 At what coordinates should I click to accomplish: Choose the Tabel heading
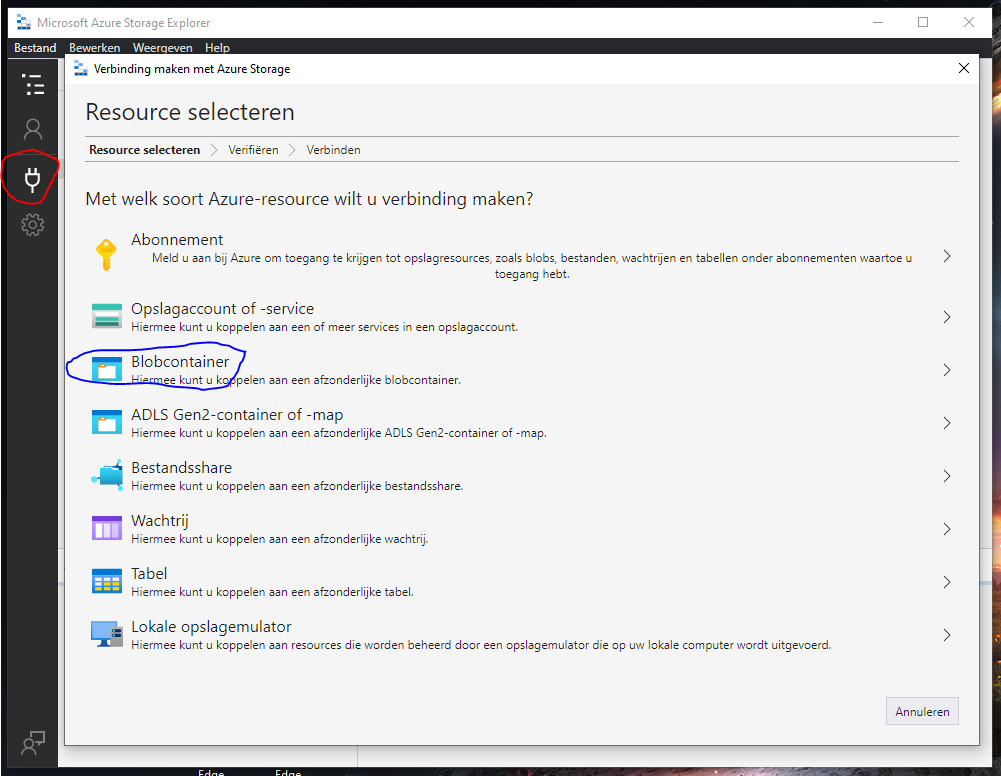click(x=149, y=574)
